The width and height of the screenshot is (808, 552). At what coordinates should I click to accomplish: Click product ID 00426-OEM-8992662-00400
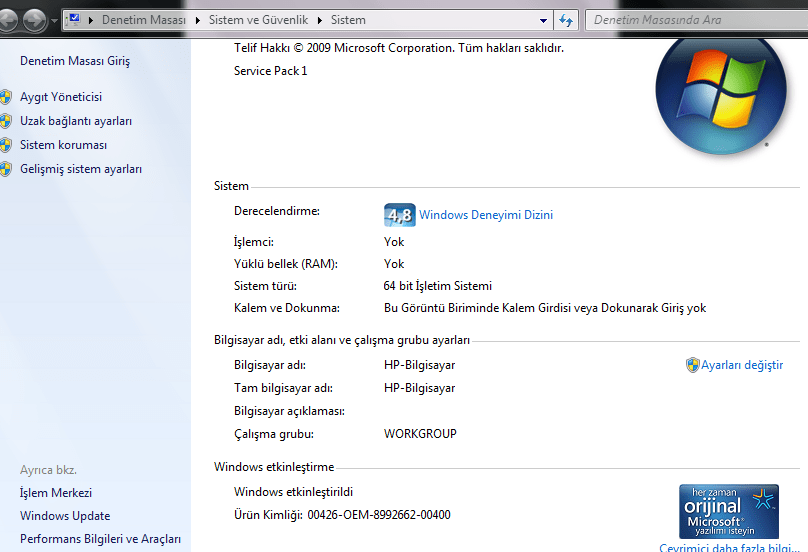point(379,515)
